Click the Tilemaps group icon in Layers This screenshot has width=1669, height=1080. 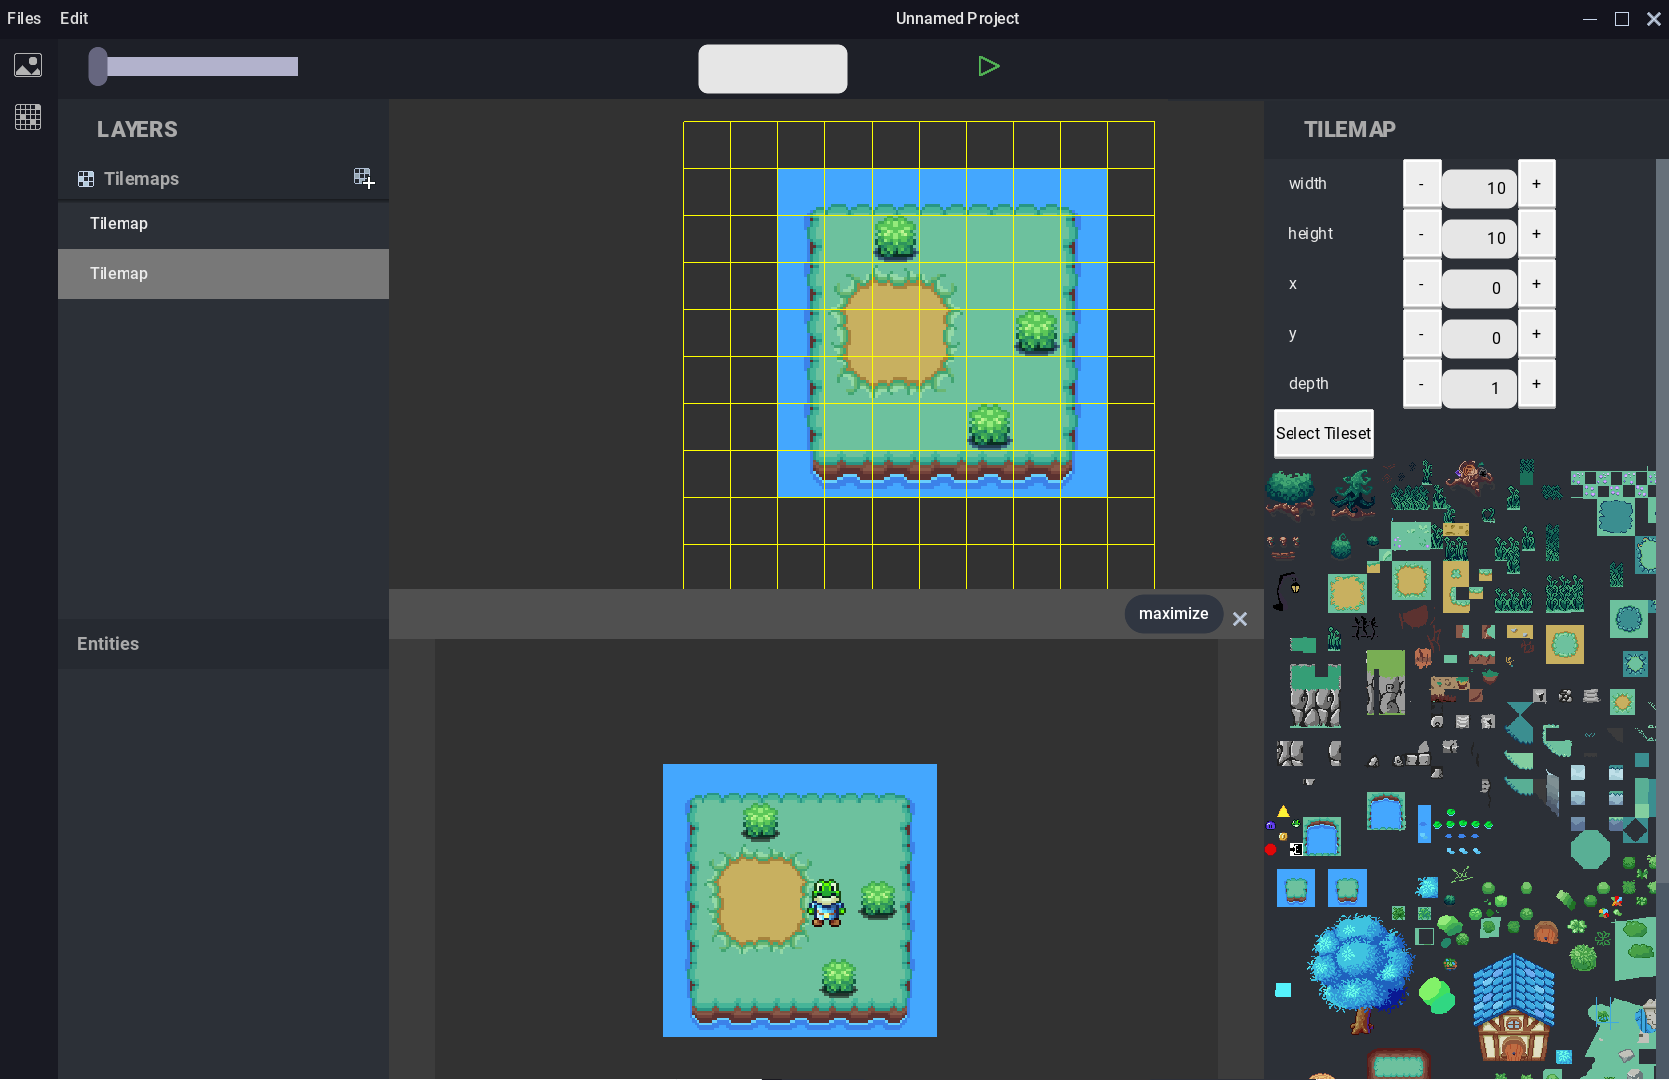pos(86,178)
